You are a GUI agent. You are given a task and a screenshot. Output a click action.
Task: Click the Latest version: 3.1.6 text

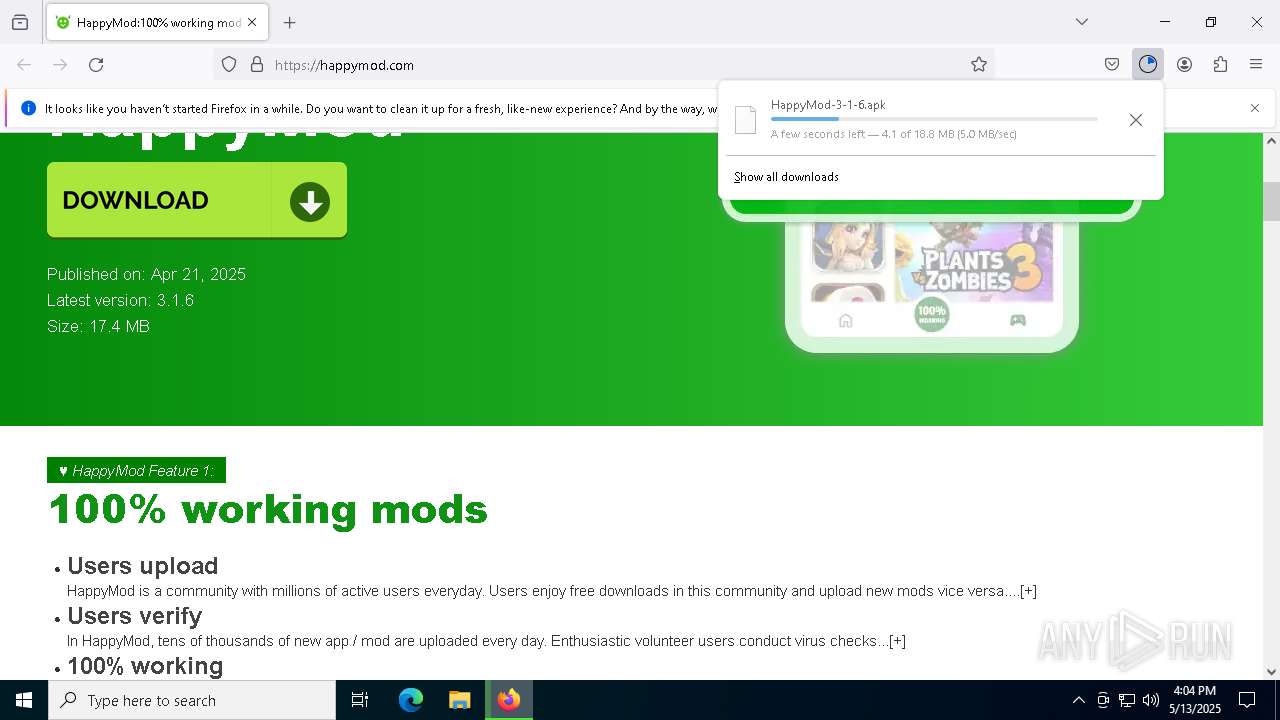pos(120,300)
